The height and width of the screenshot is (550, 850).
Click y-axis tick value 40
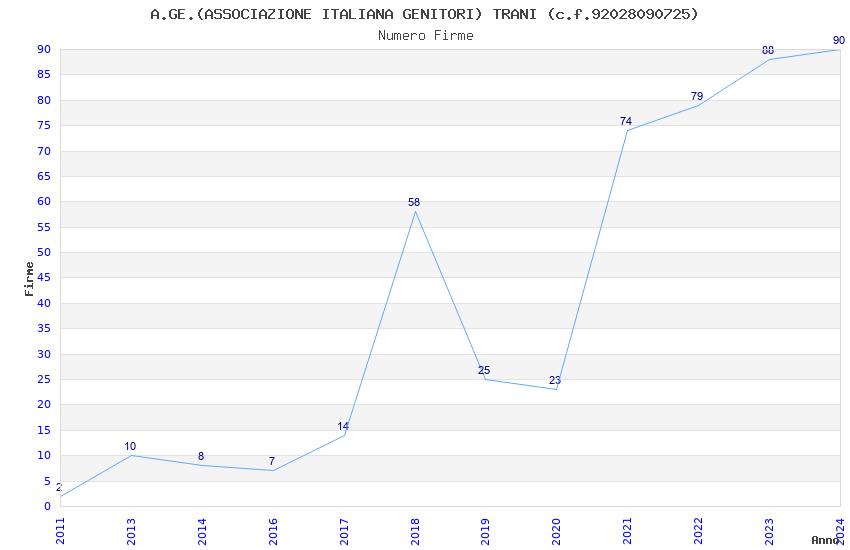click(44, 303)
